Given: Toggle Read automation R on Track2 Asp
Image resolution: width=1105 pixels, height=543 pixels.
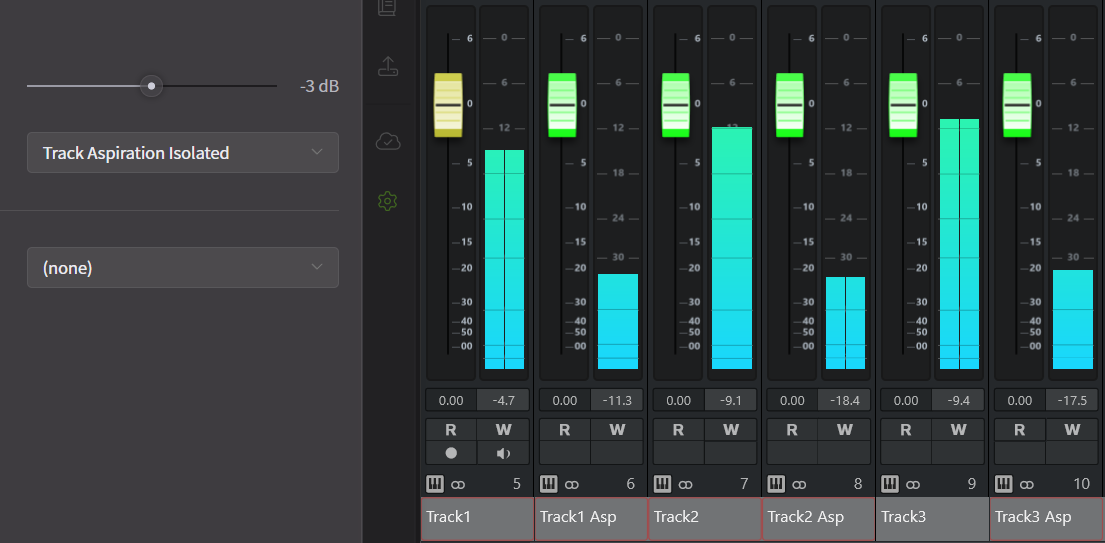Looking at the screenshot, I should (792, 430).
